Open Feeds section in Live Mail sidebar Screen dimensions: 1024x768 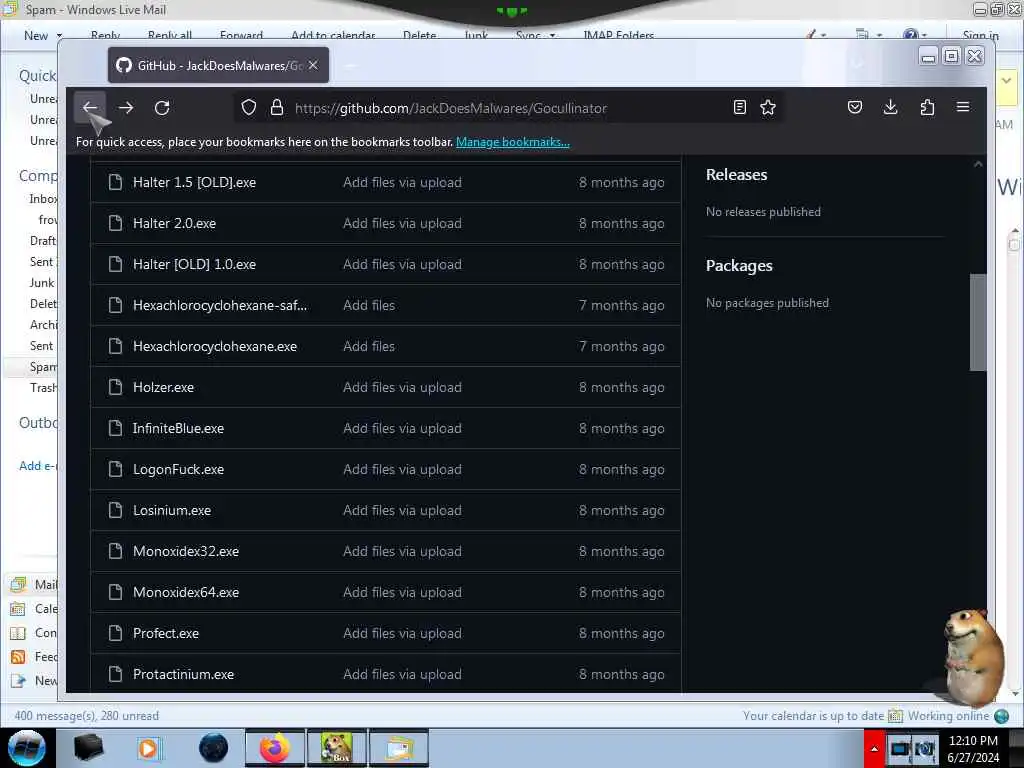34,657
